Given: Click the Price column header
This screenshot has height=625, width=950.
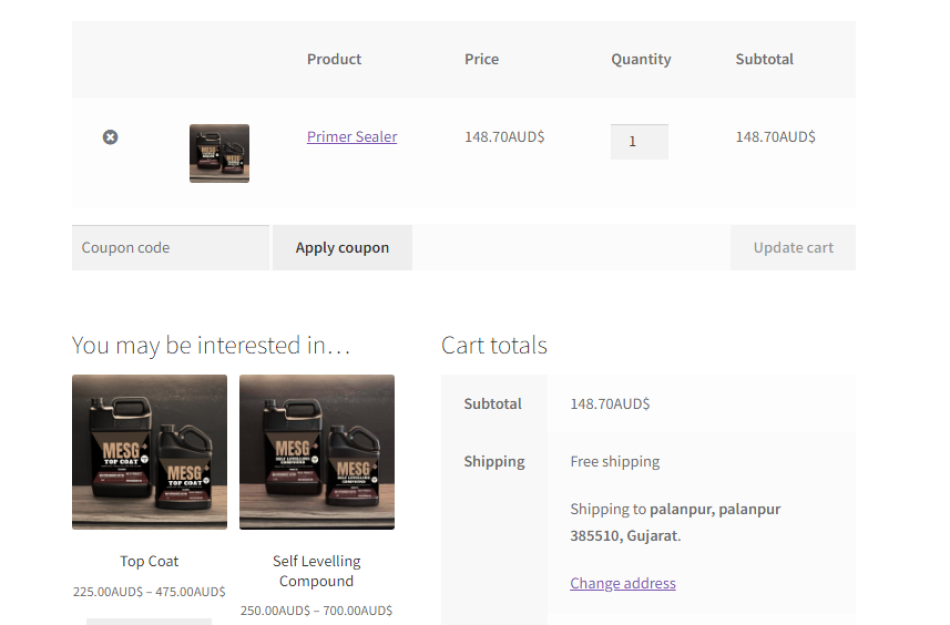Looking at the screenshot, I should tap(481, 59).
